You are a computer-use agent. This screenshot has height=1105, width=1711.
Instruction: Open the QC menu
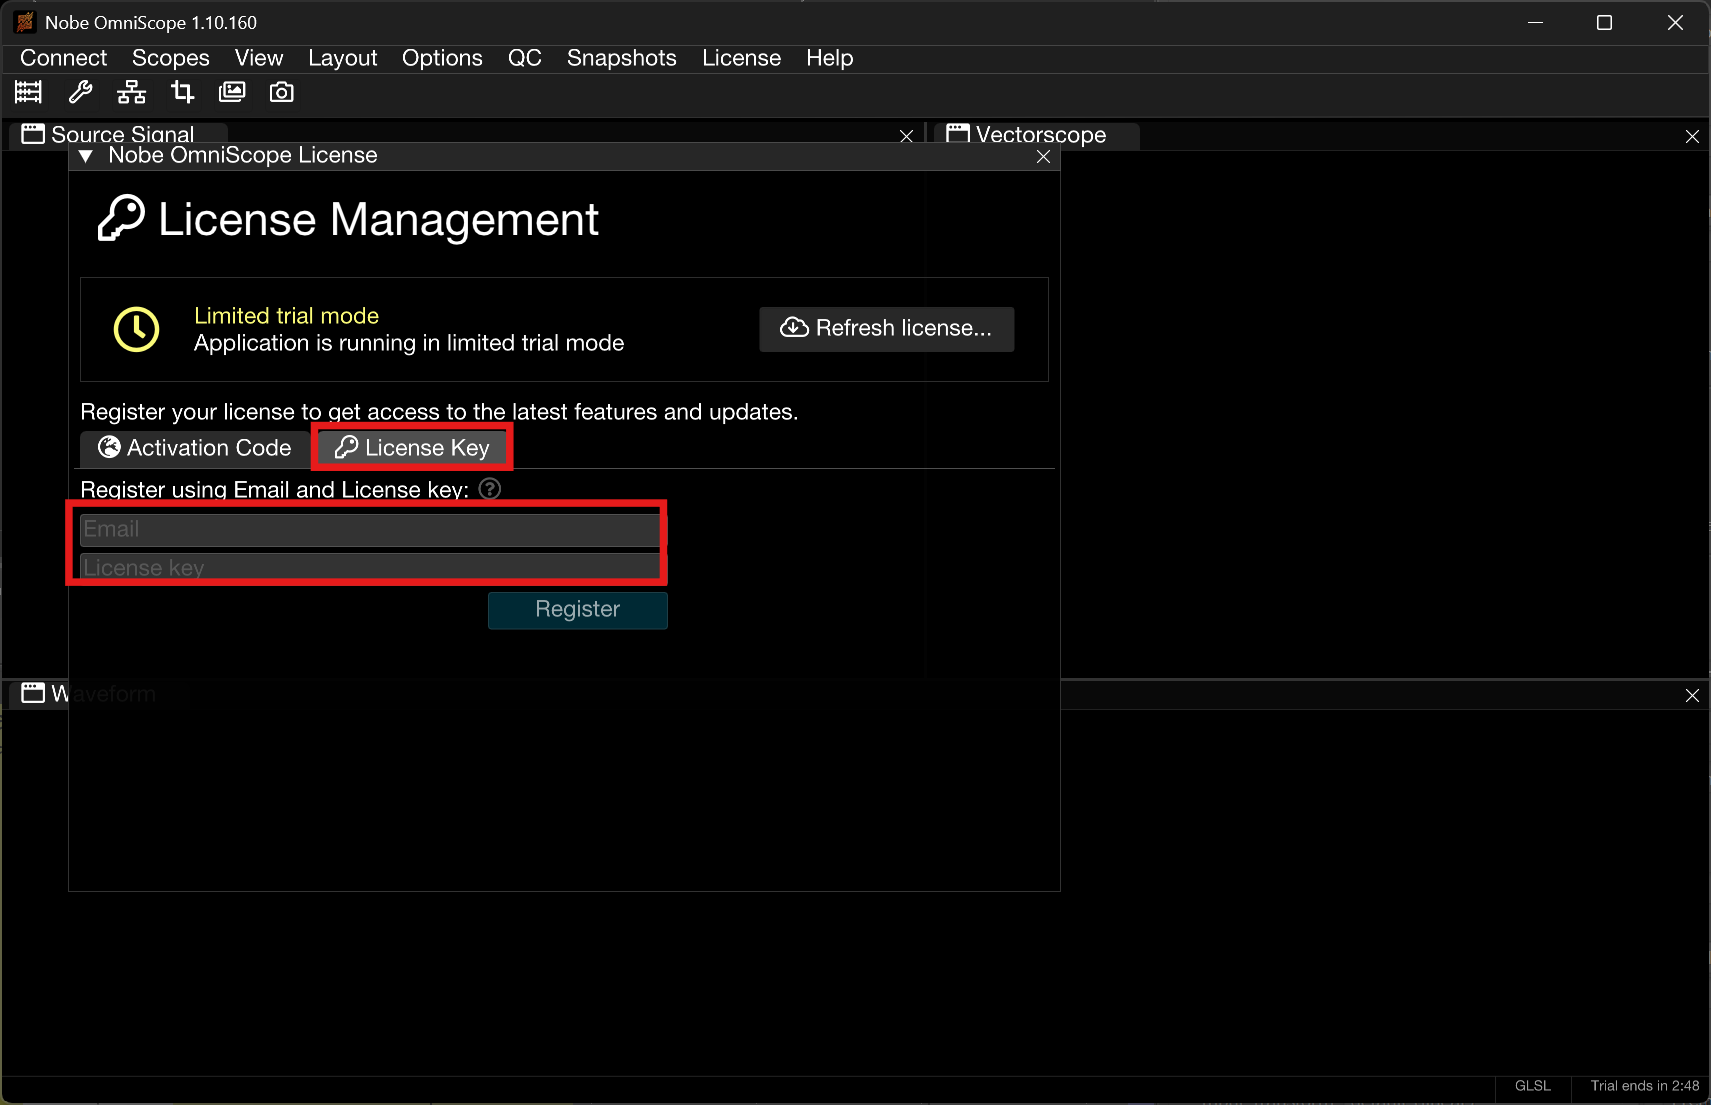pyautogui.click(x=525, y=58)
